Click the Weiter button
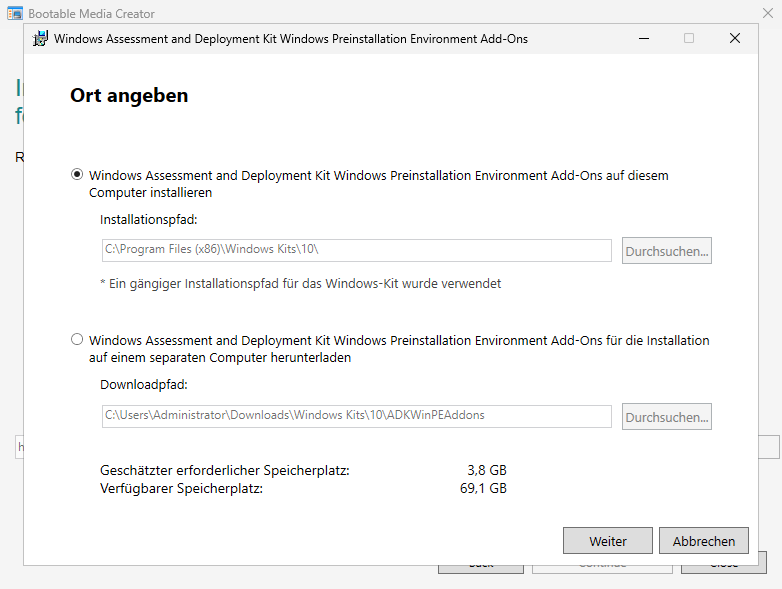 coord(607,541)
